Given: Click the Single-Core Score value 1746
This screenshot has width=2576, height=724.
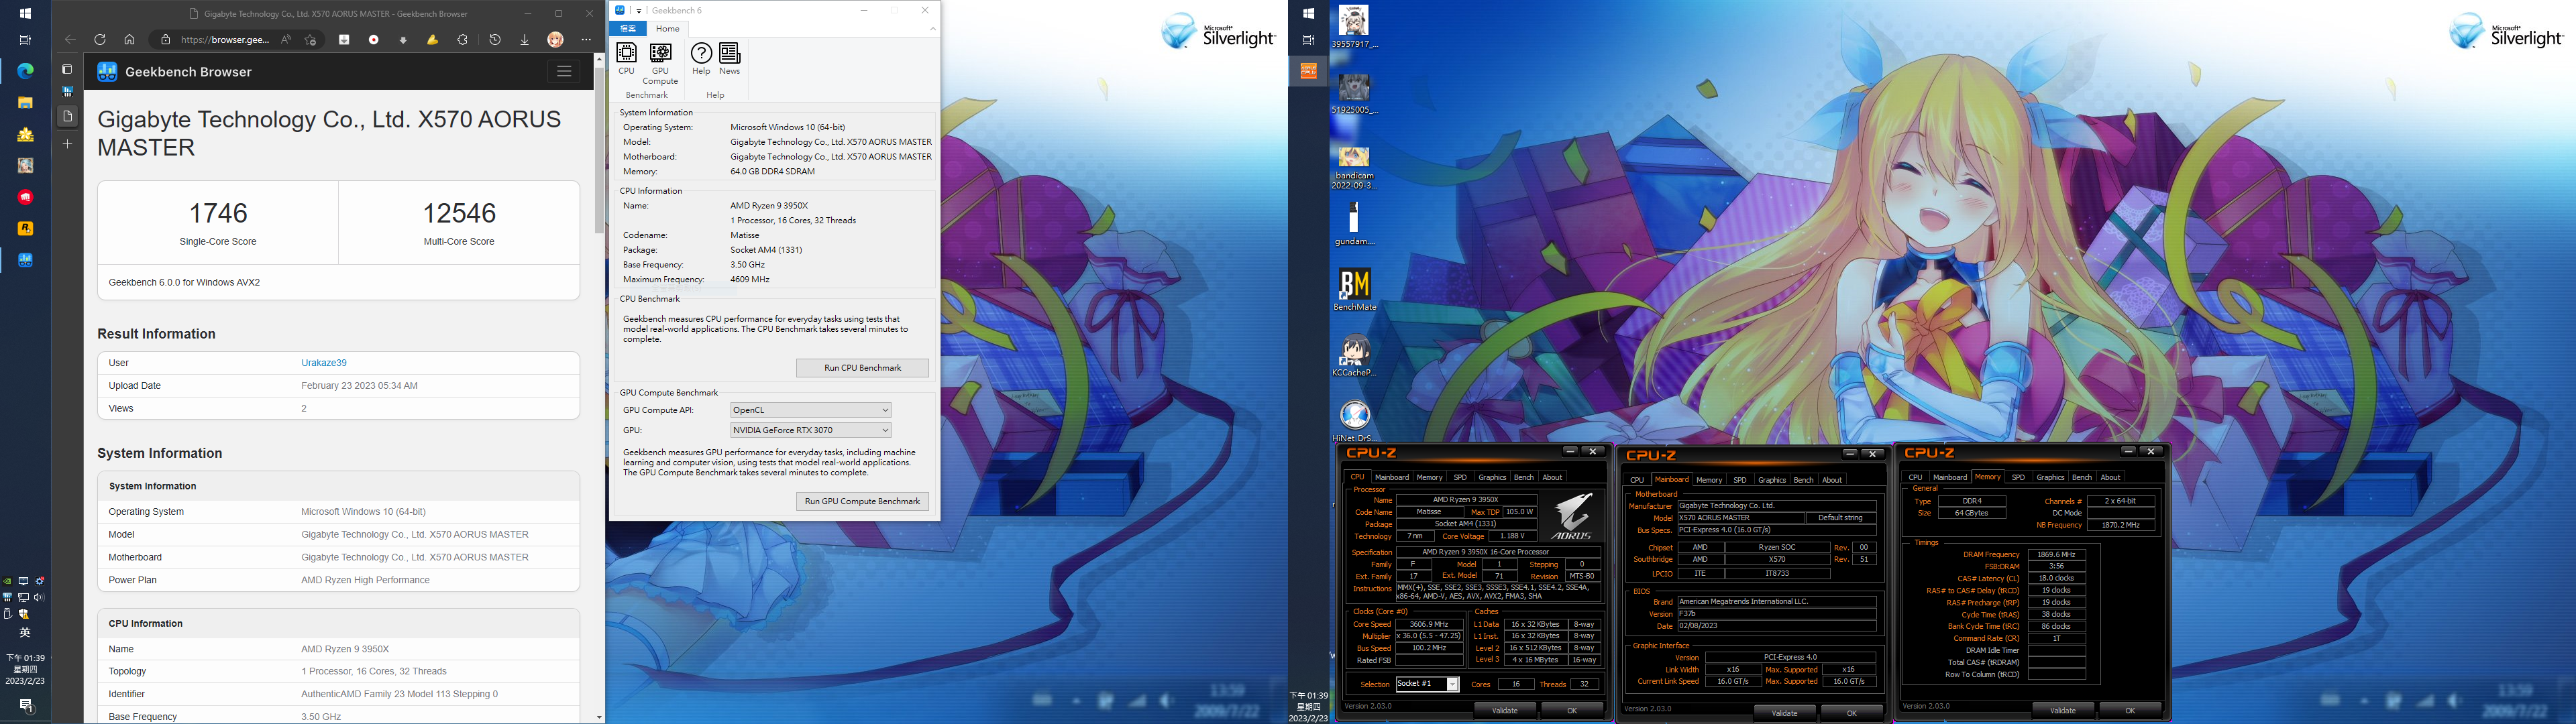Looking at the screenshot, I should tap(218, 213).
